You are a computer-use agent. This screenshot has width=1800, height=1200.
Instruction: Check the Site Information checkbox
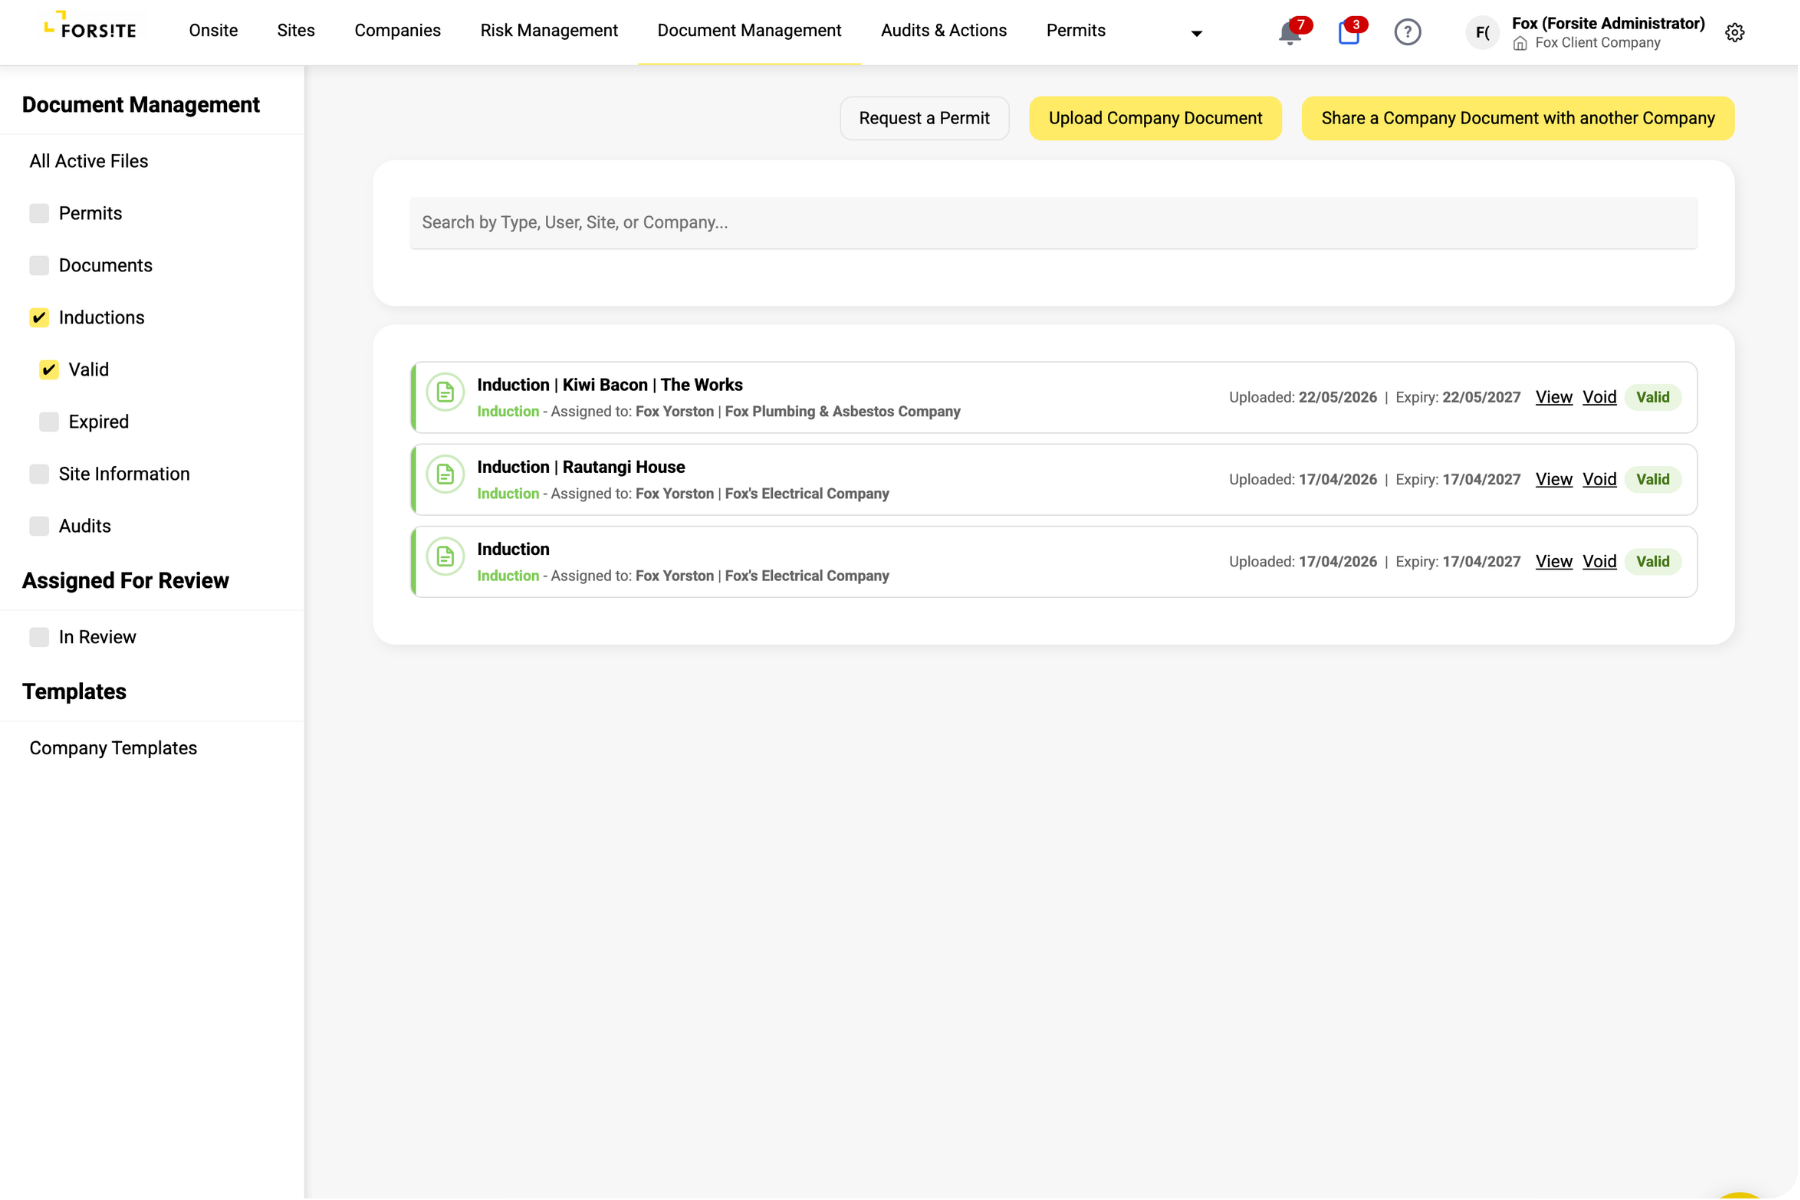point(39,474)
